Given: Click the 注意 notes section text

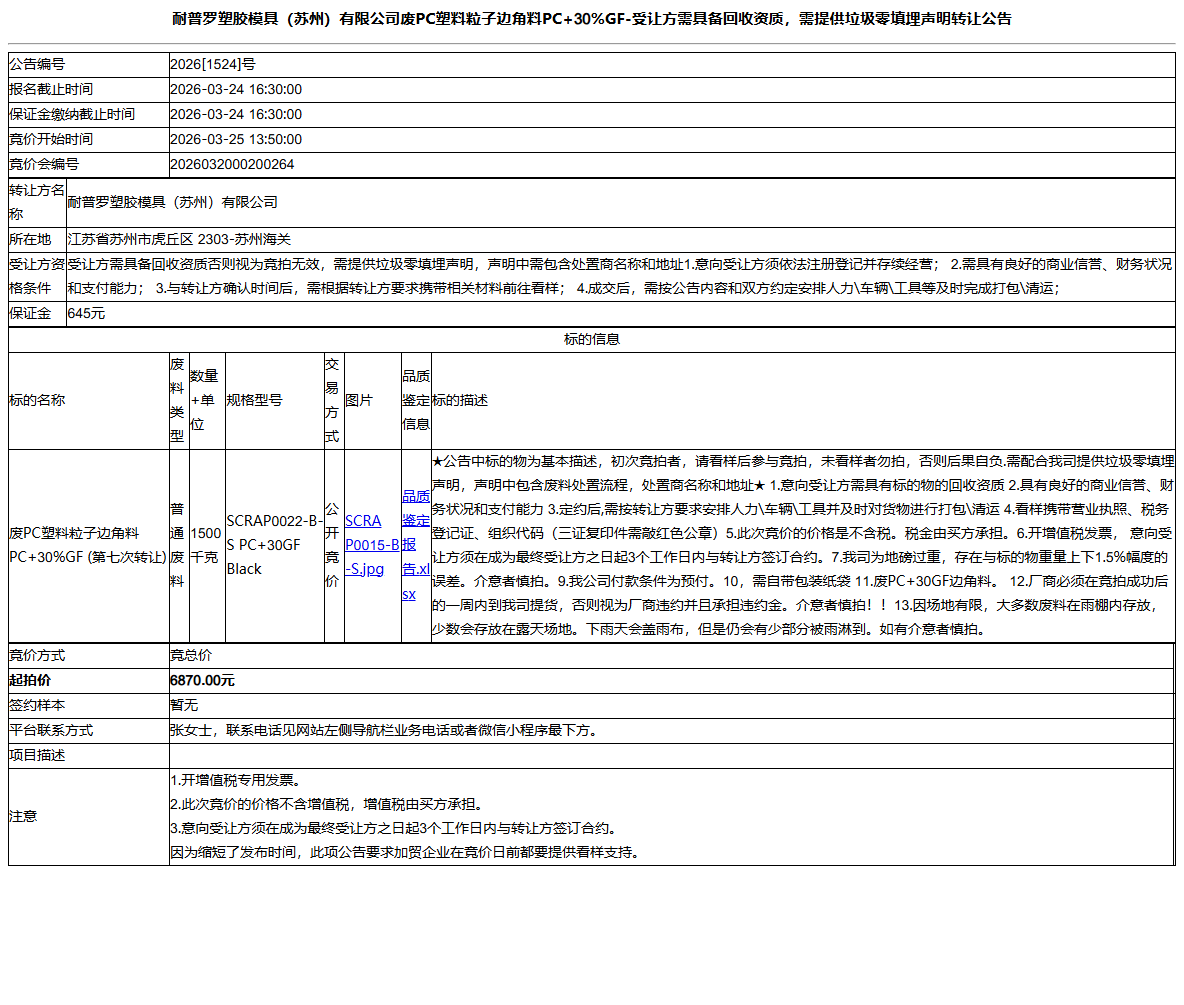Looking at the screenshot, I should click(x=400, y=815).
